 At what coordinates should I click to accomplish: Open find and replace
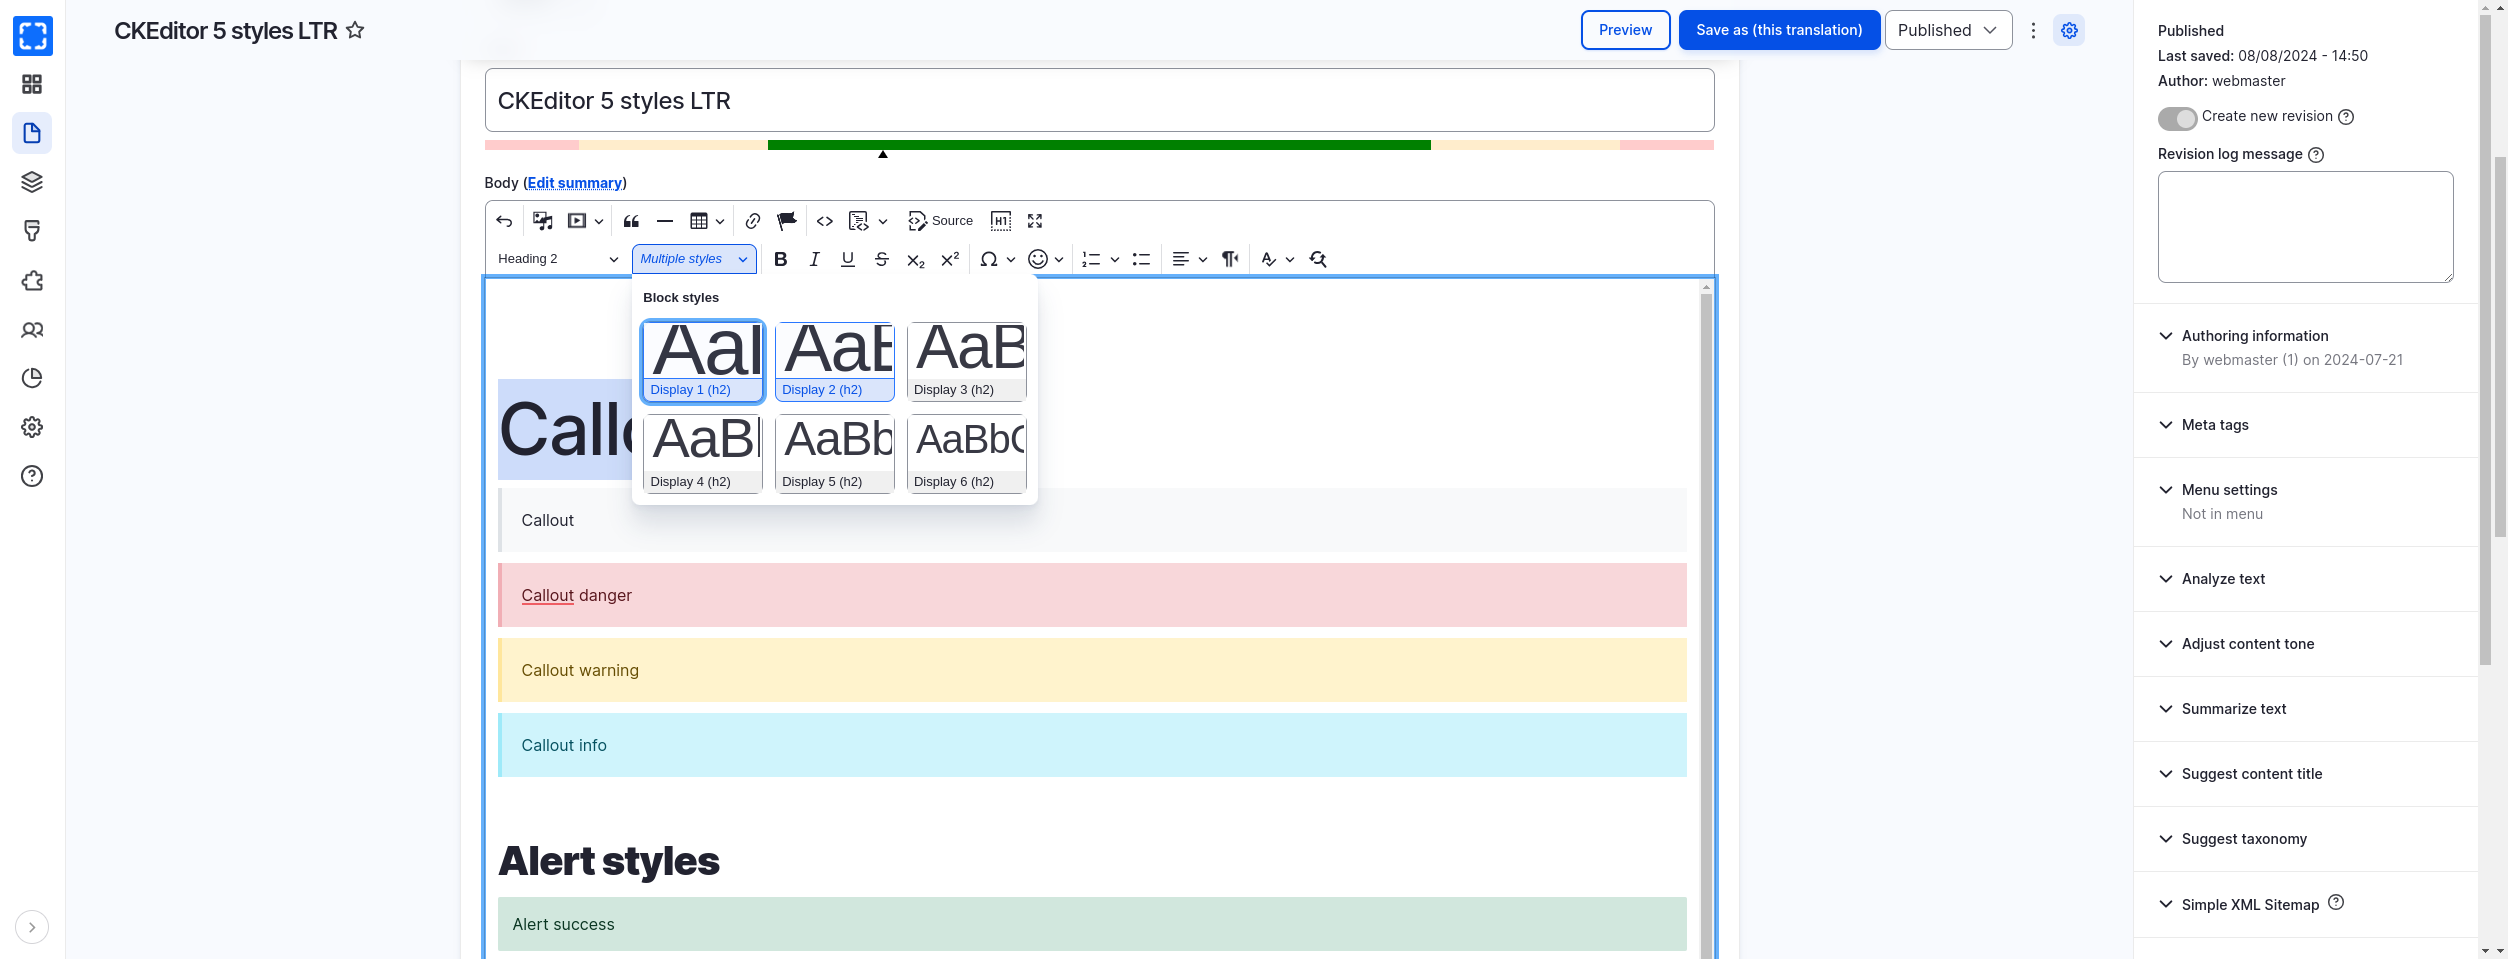1318,259
